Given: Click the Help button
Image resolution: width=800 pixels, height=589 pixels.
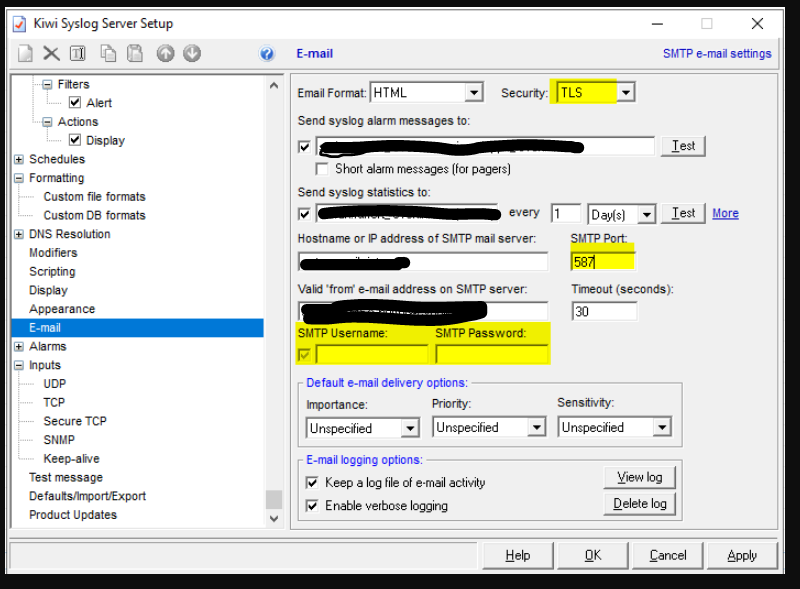Looking at the screenshot, I should [x=517, y=555].
